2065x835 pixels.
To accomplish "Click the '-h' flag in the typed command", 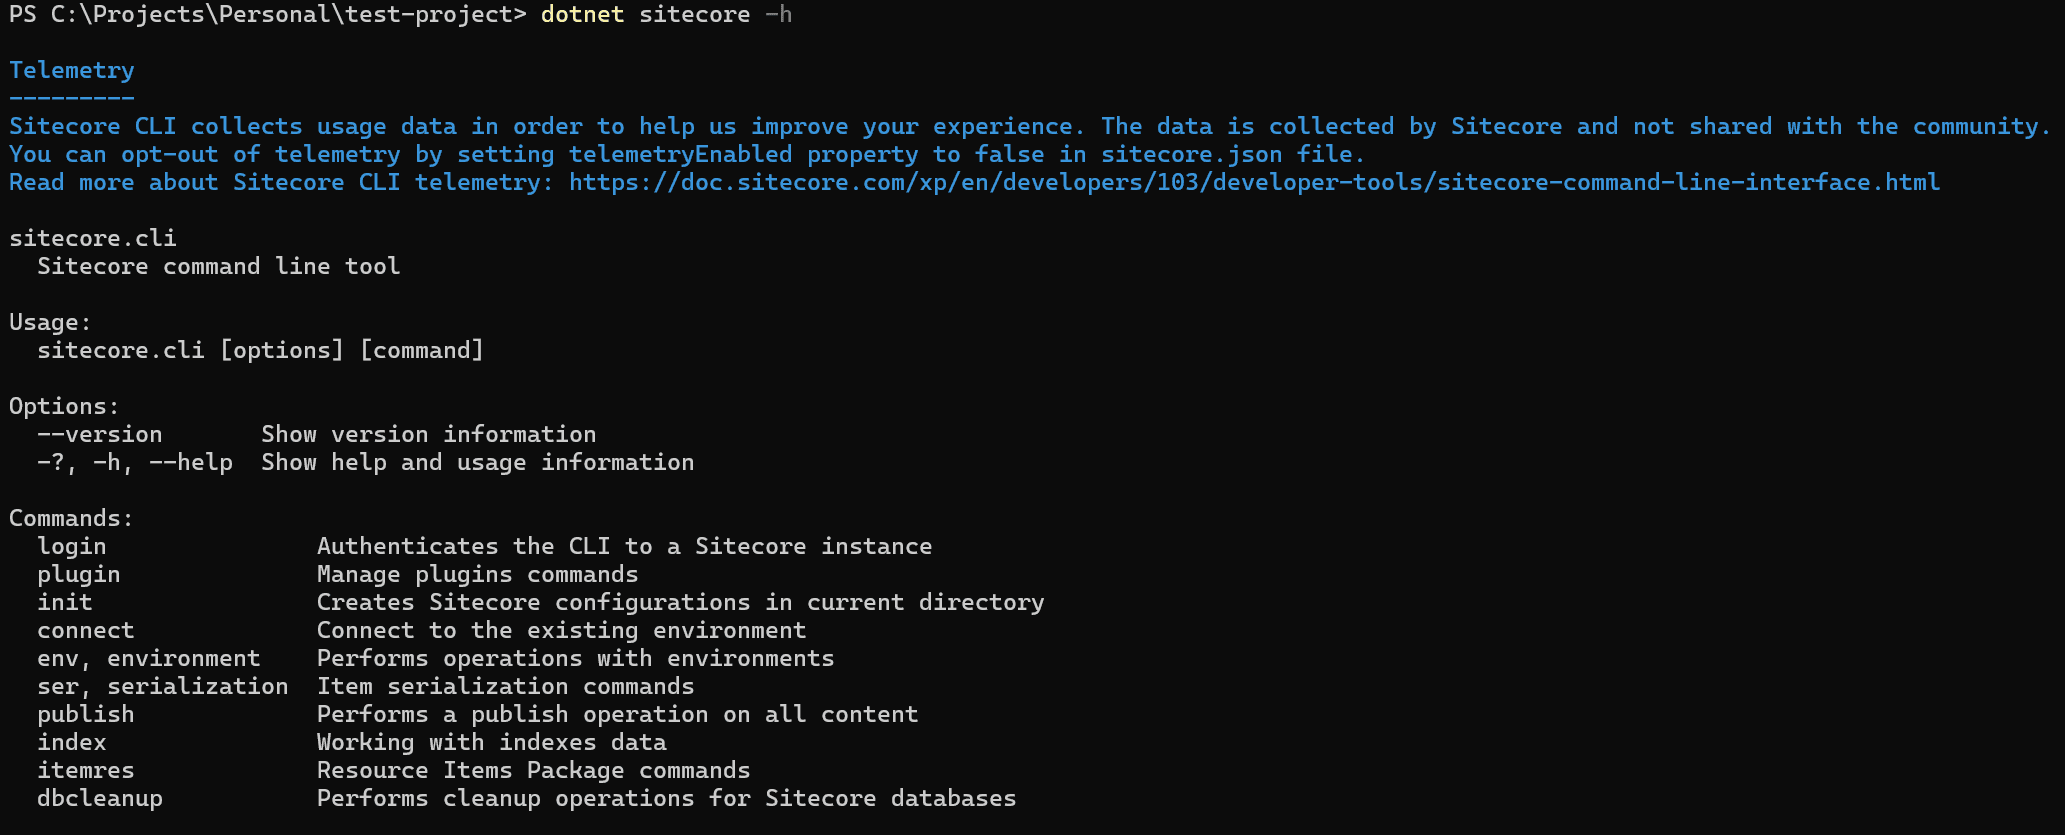I will pos(779,14).
